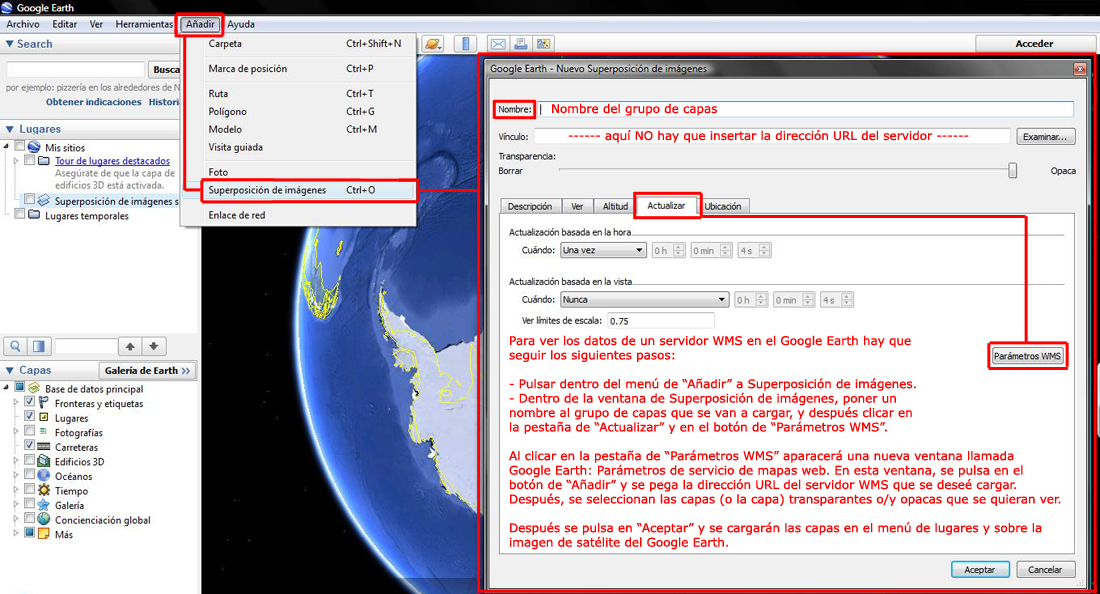
Task: Click the Océanos globe icon
Action: click(x=43, y=475)
